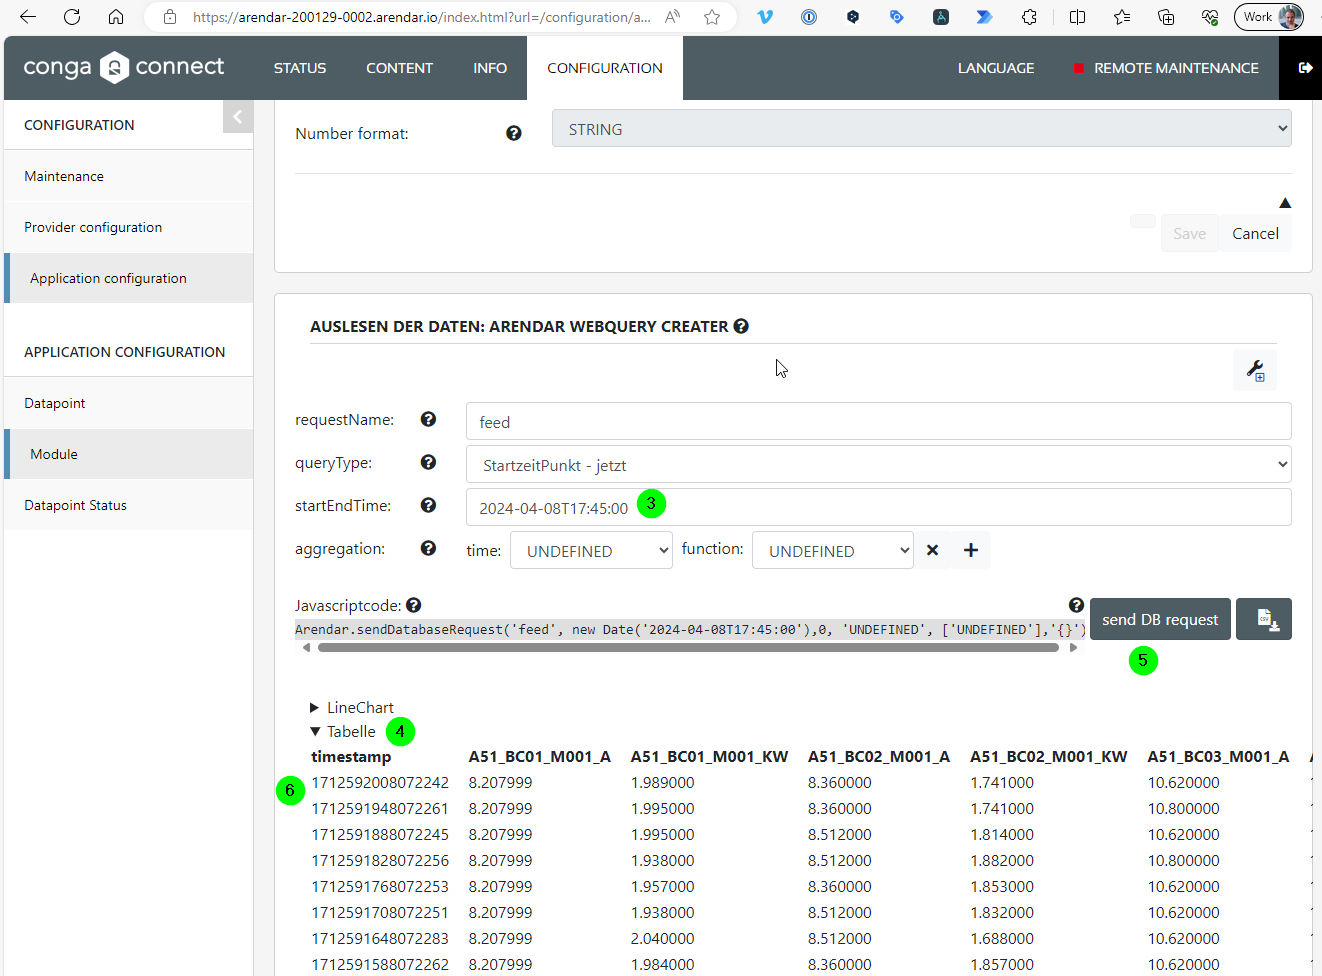The height and width of the screenshot is (976, 1322).
Task: Show help for Arendar Webquery Creater
Action: pos(741,326)
